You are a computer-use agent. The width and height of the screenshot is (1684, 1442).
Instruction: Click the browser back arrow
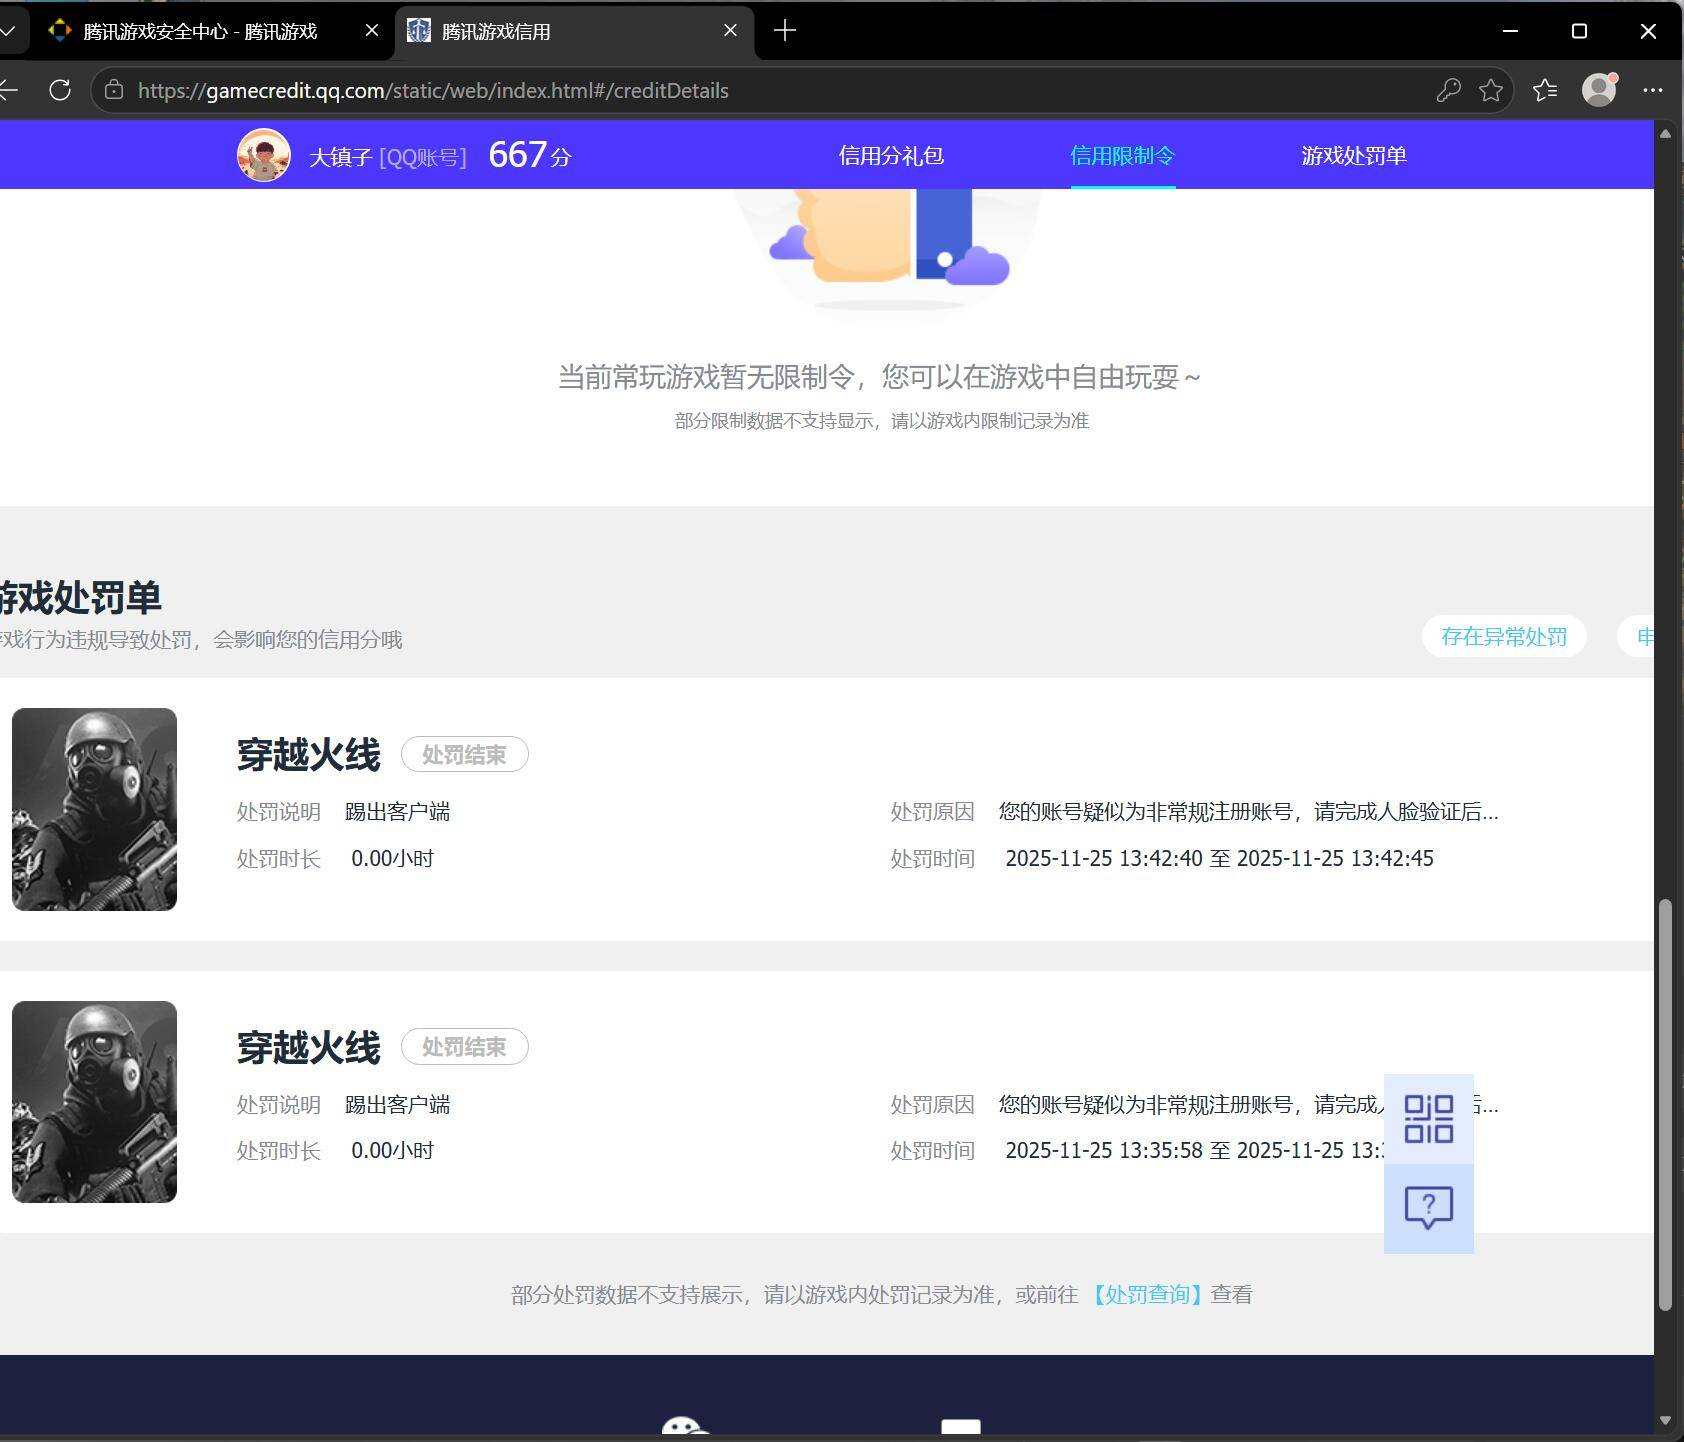(x=9, y=90)
